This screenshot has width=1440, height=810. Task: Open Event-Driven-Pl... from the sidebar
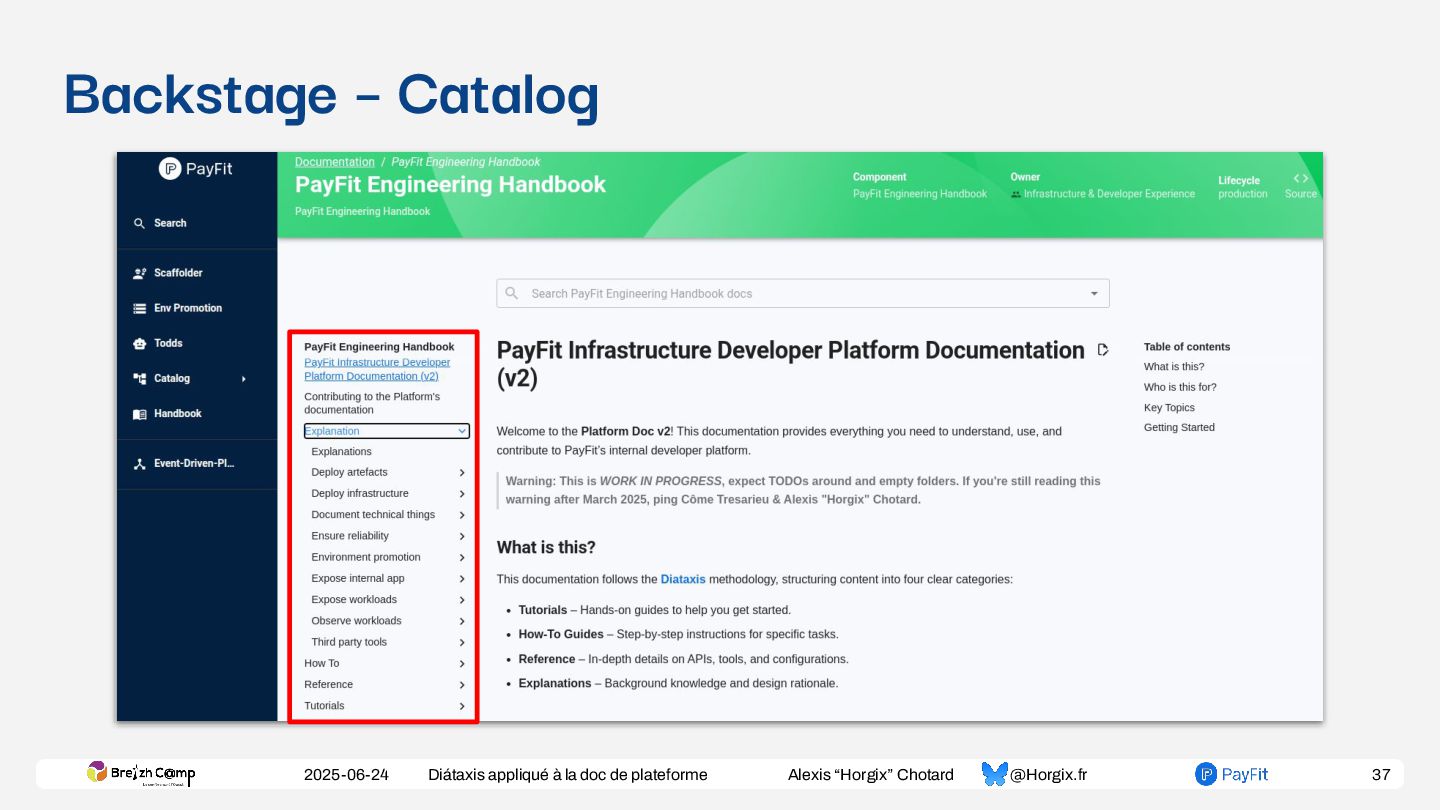194,464
